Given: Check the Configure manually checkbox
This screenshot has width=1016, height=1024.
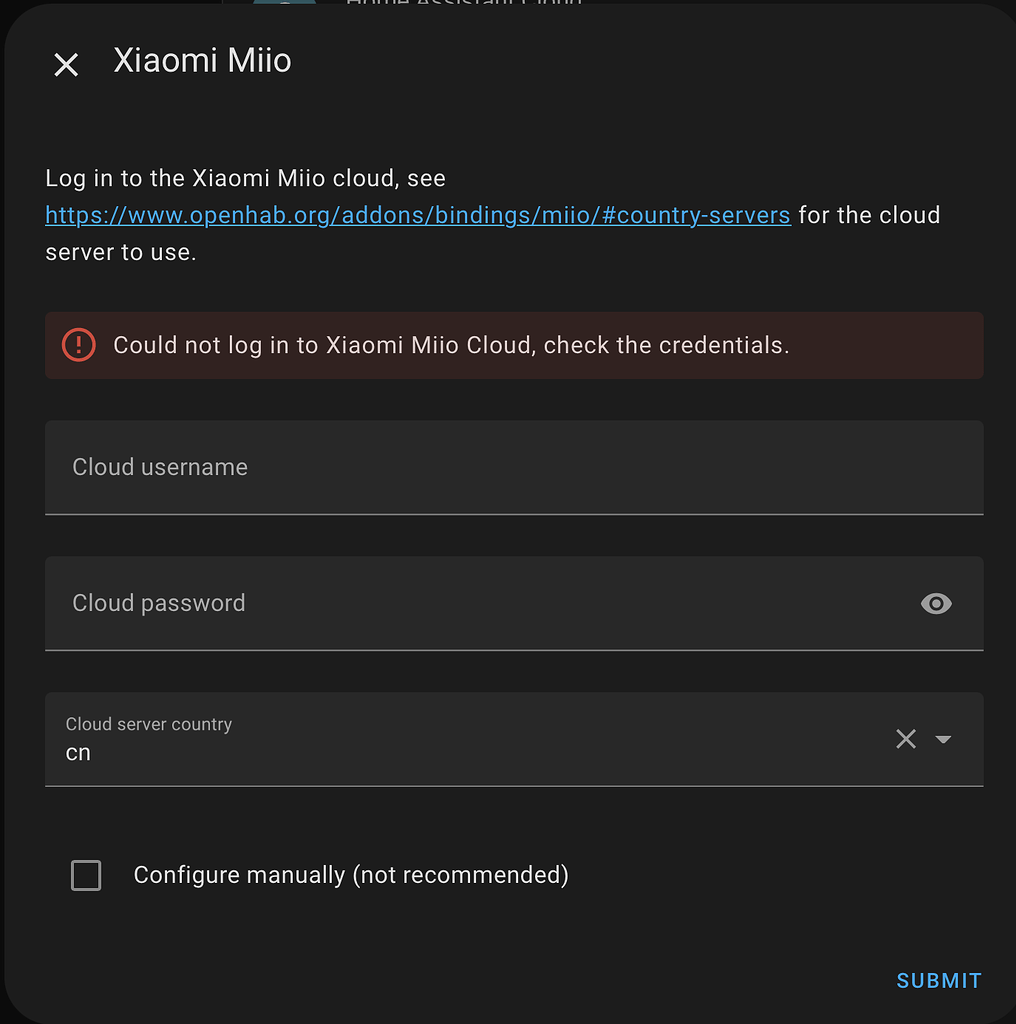Looking at the screenshot, I should [x=86, y=875].
